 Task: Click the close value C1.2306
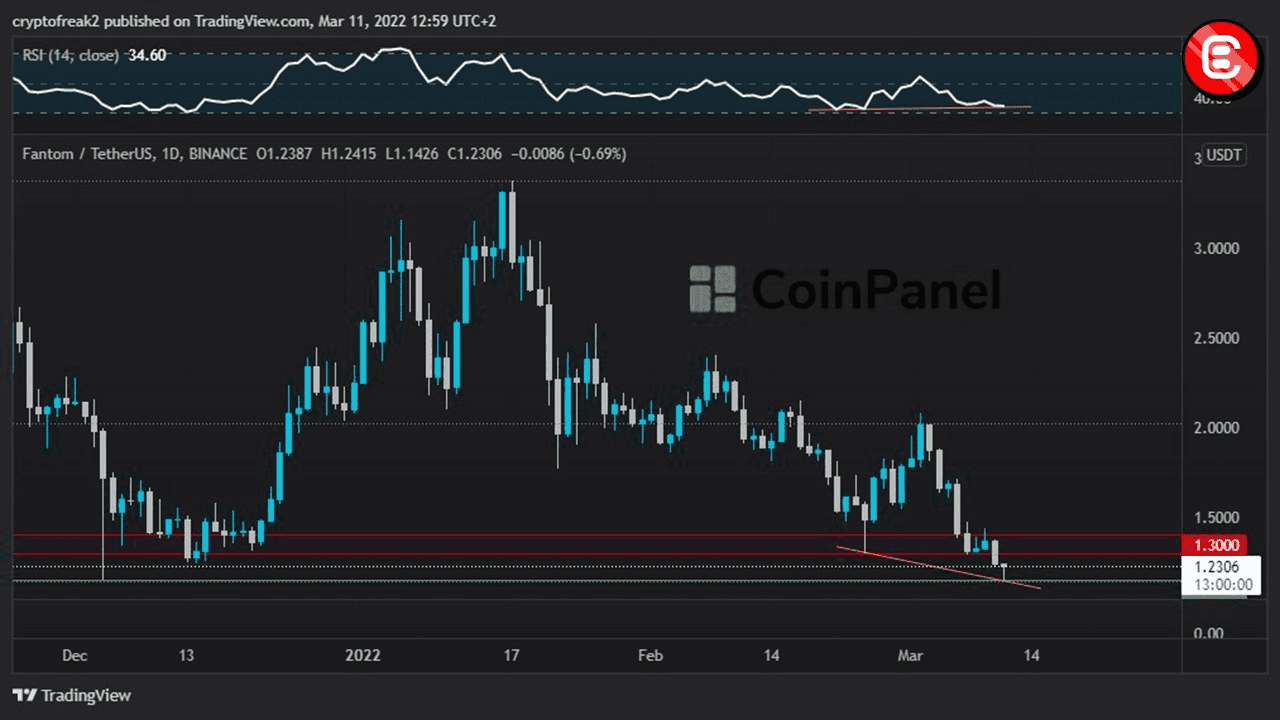[x=474, y=154]
